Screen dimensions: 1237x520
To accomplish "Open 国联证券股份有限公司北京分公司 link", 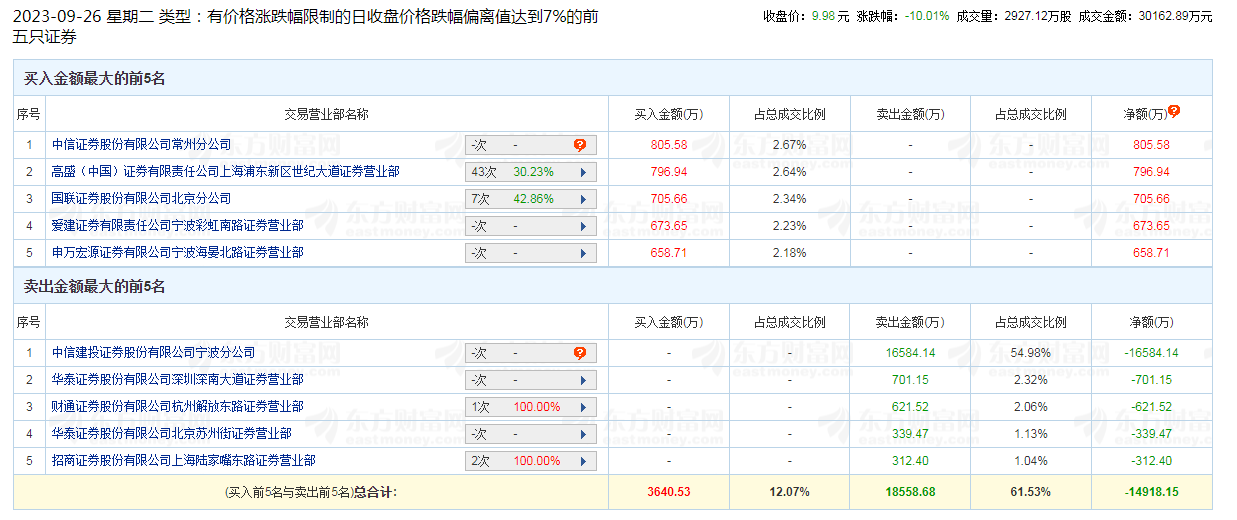I will (141, 199).
